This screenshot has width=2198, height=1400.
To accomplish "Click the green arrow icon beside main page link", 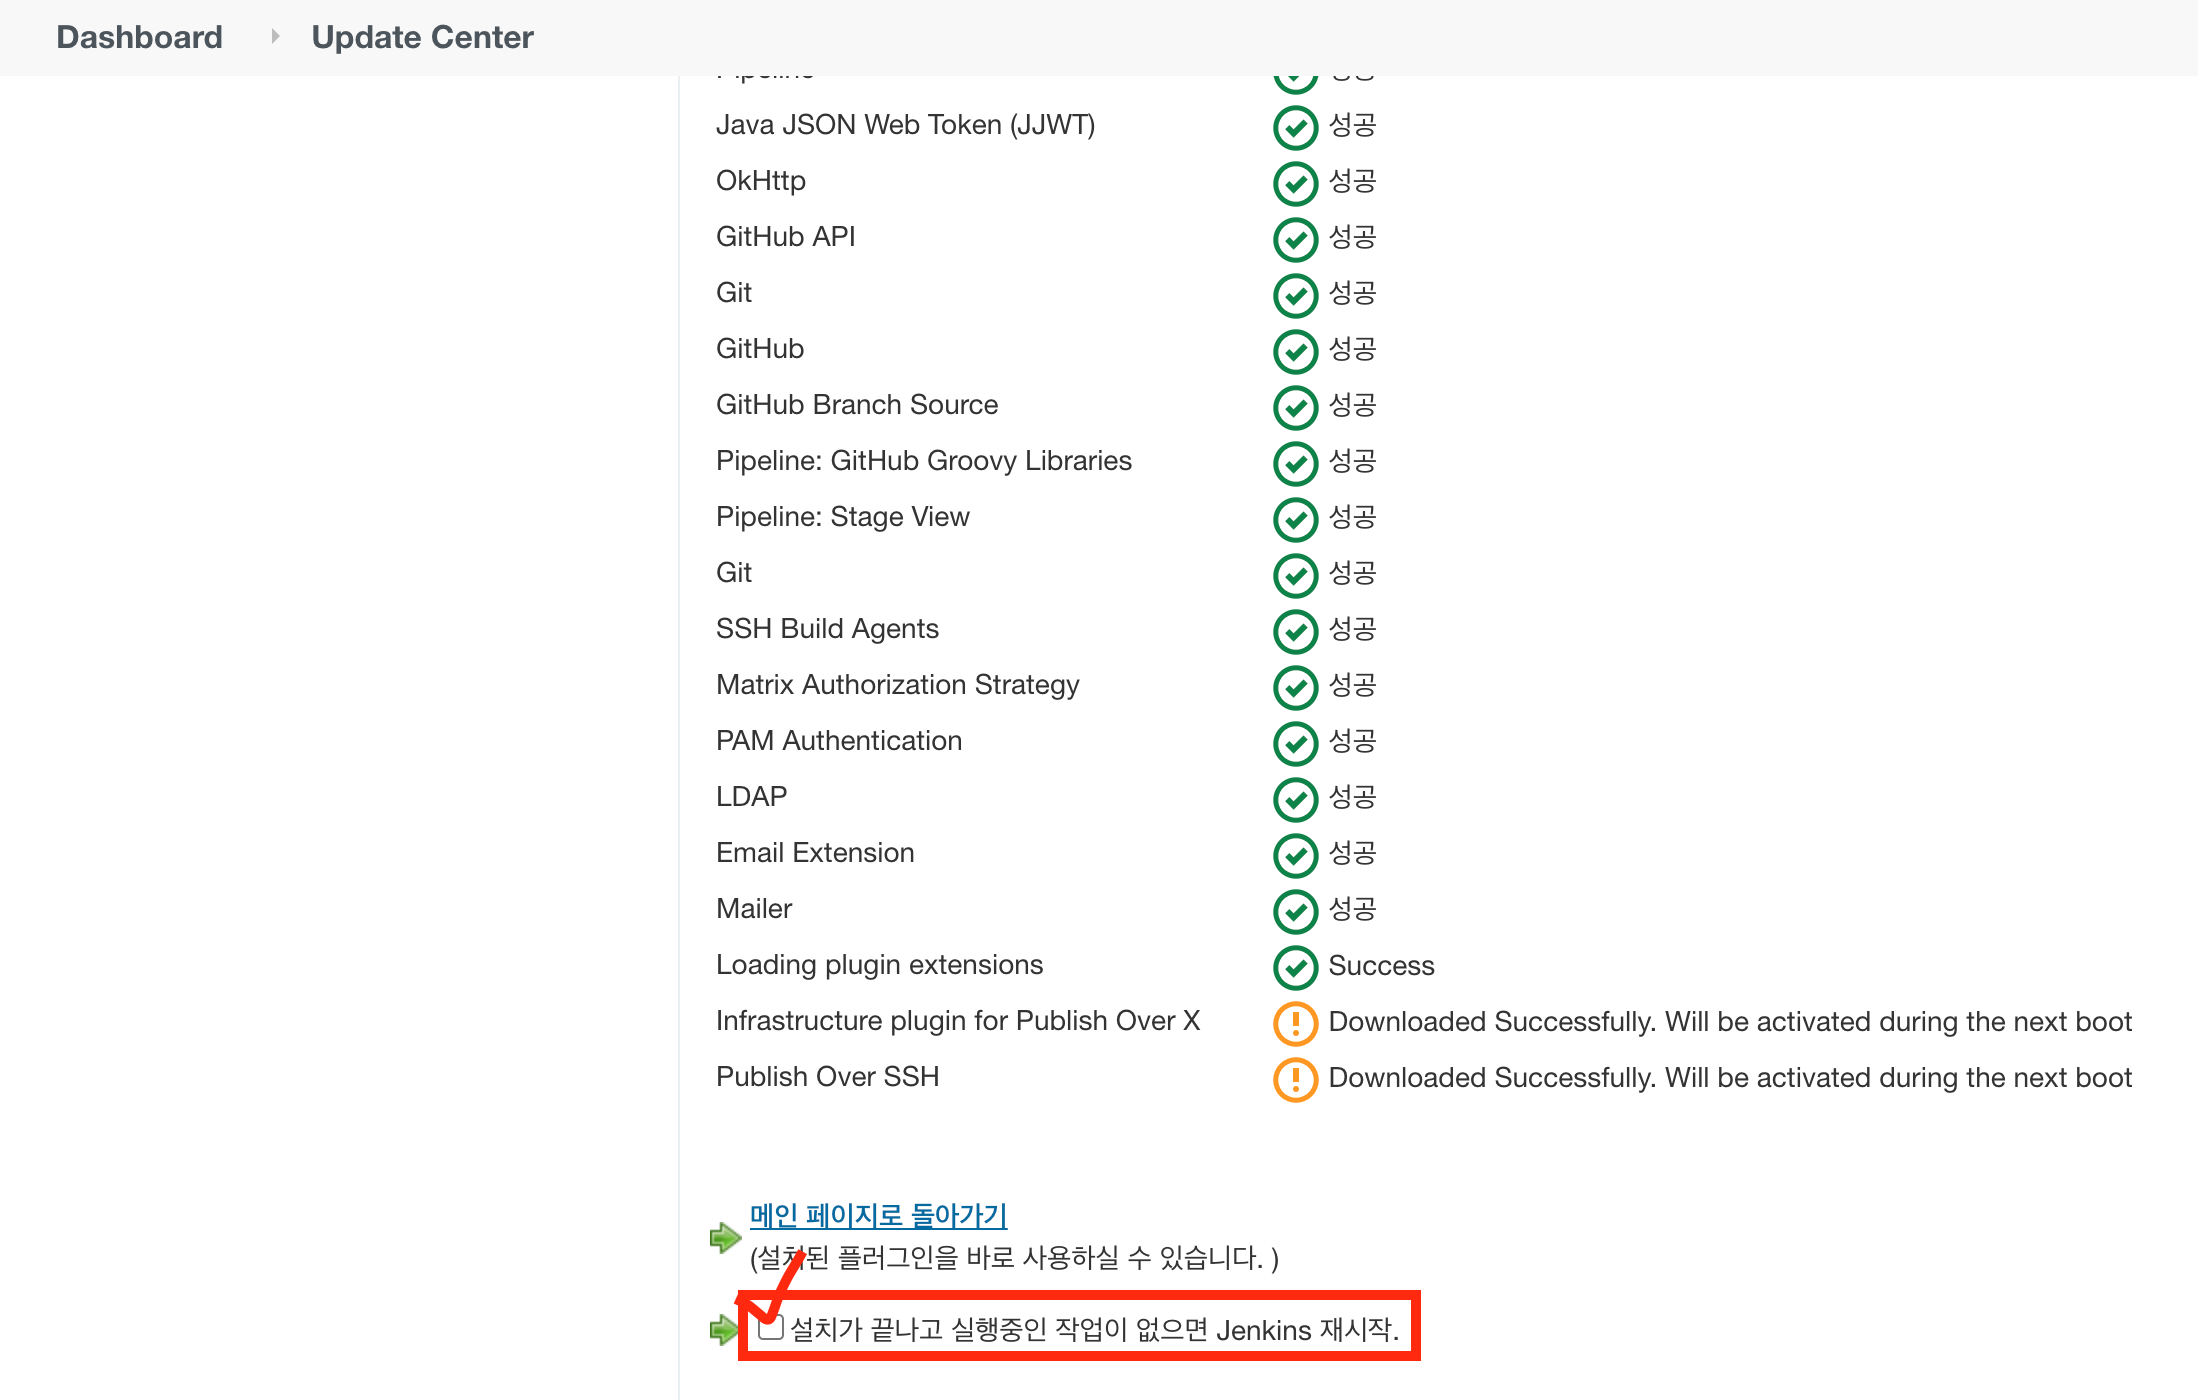I will pos(724,1237).
